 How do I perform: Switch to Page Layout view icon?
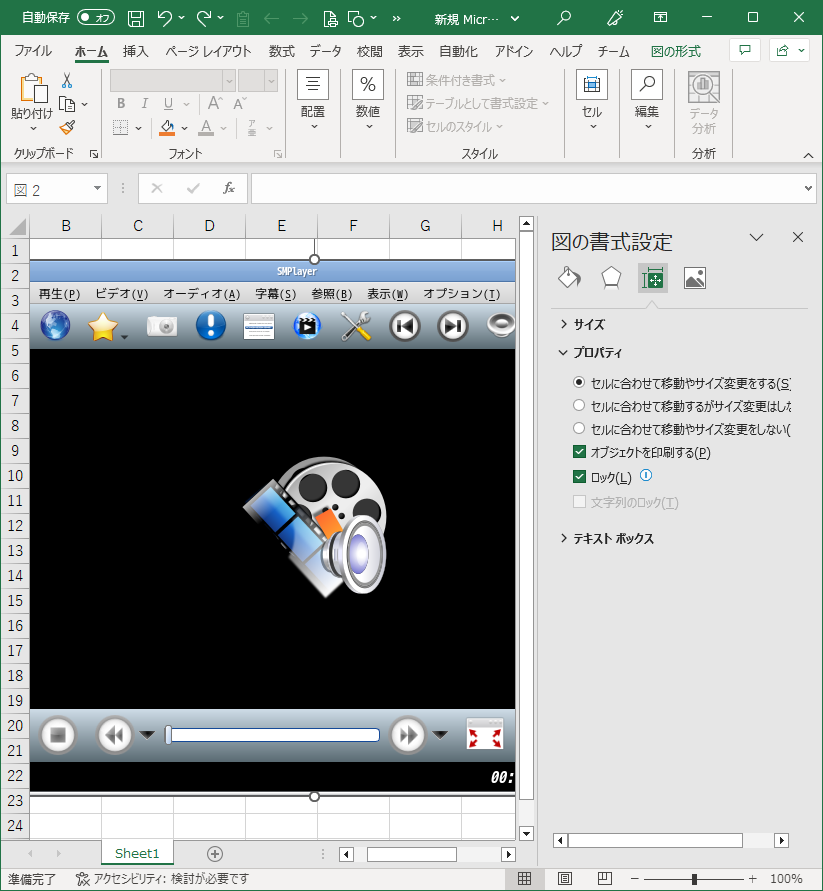564,878
